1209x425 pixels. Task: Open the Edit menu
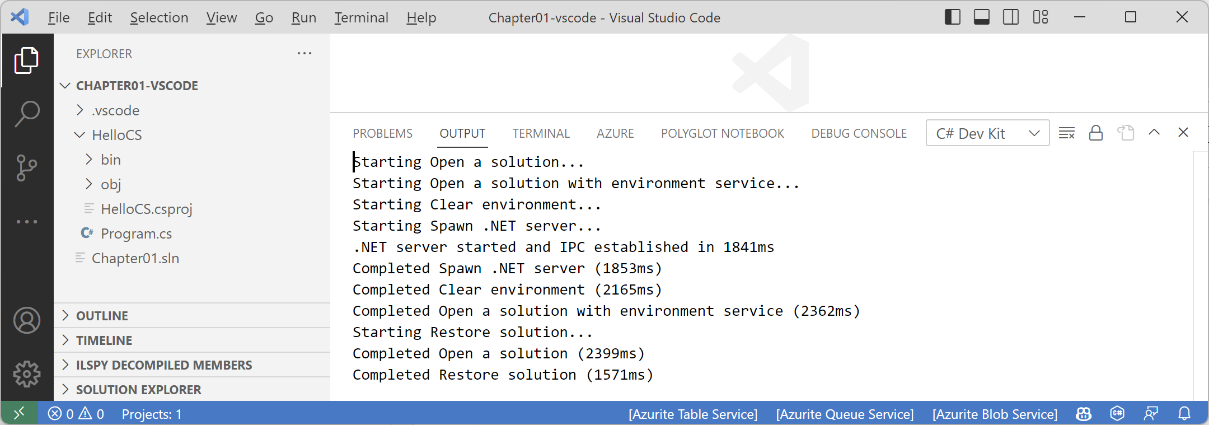click(100, 17)
